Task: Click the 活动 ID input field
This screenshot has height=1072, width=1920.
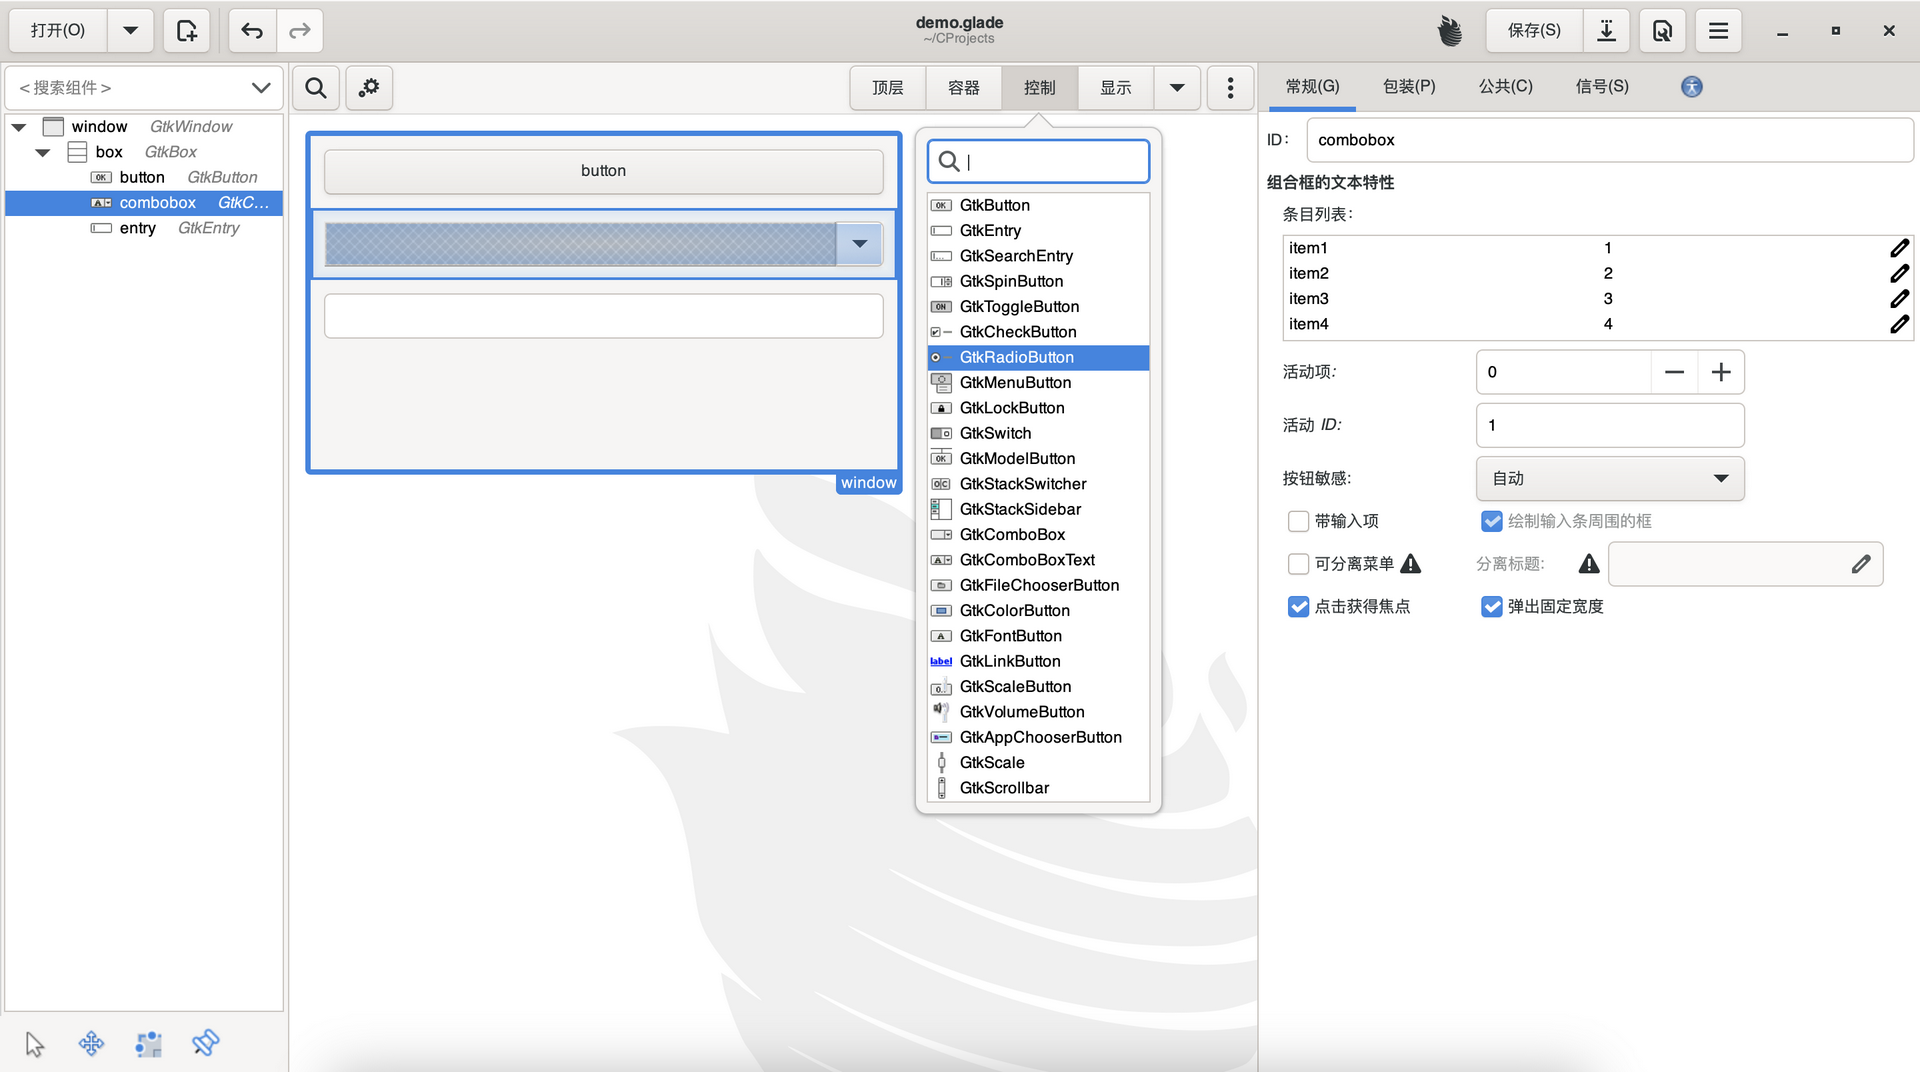Action: [1610, 425]
